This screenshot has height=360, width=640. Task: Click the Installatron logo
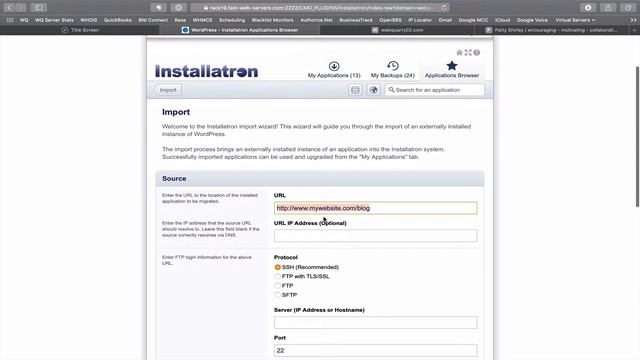click(207, 71)
